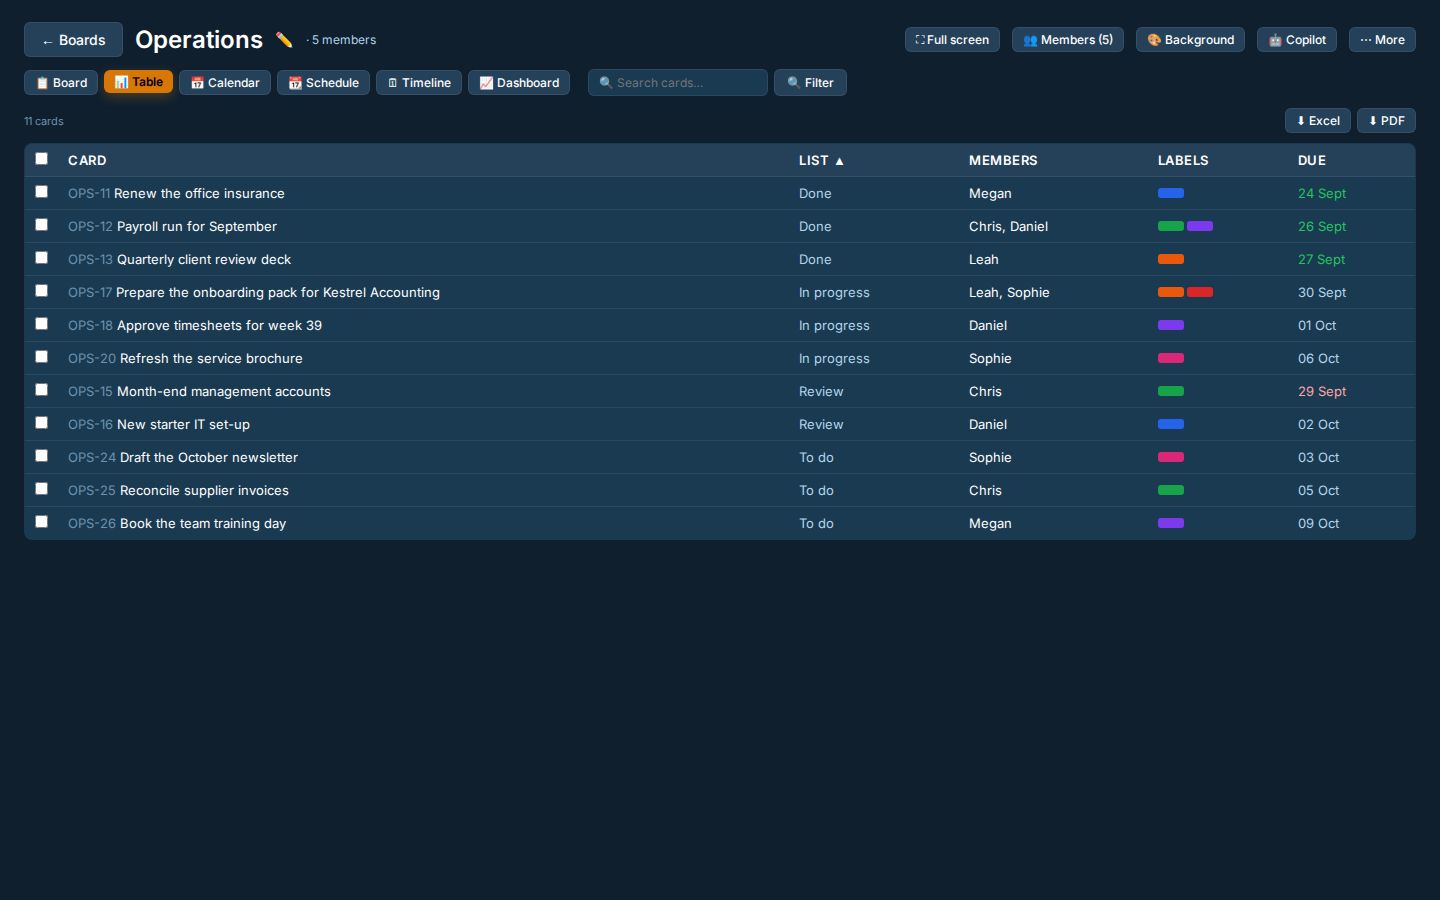Open the Filter options
The height and width of the screenshot is (900, 1440).
tap(810, 82)
